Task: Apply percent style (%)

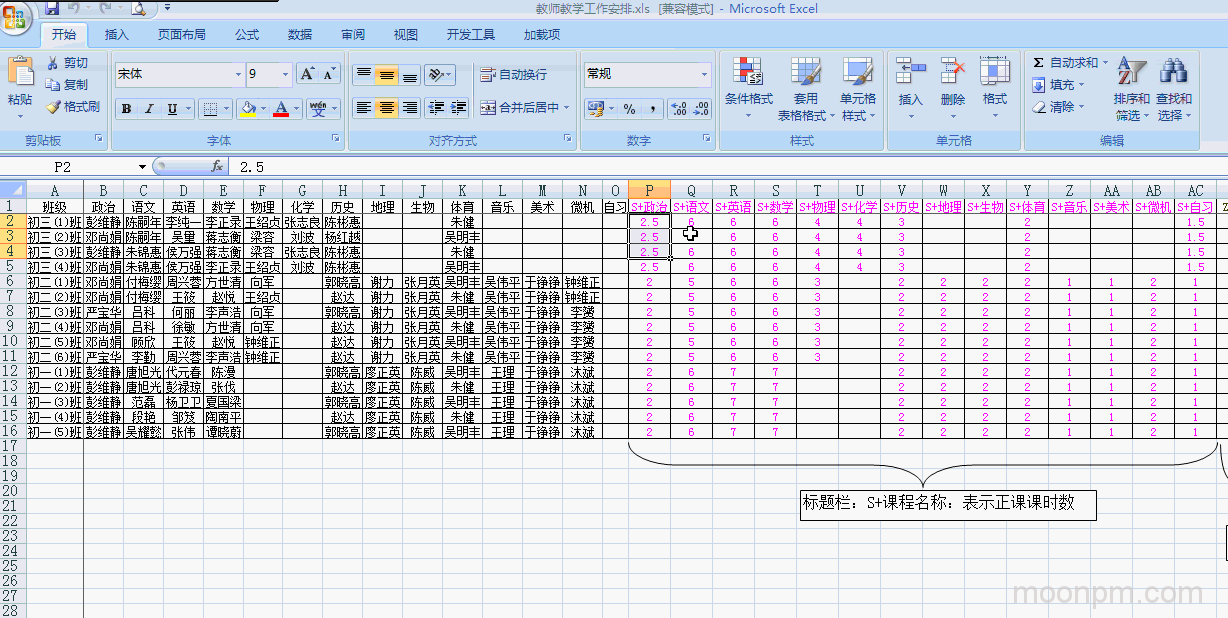Action: click(x=629, y=108)
